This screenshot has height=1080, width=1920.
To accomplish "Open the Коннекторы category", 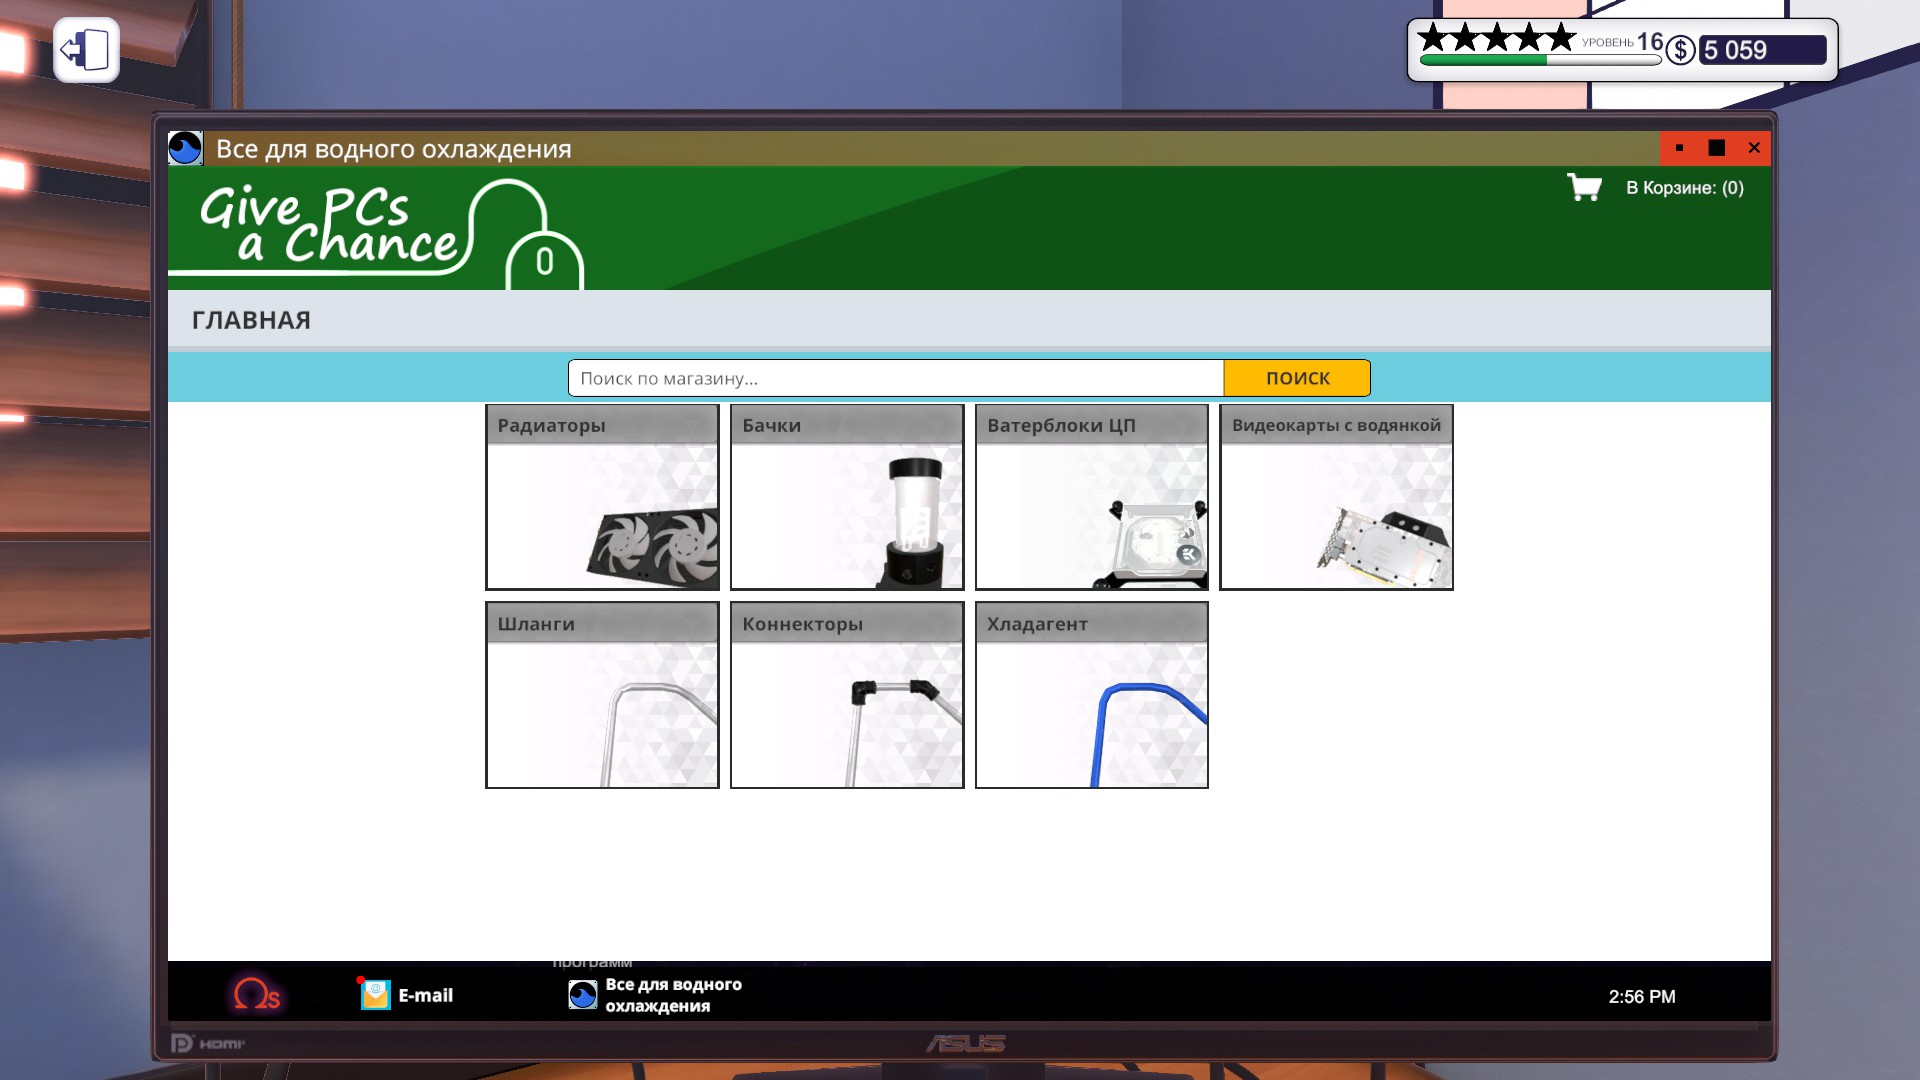I will point(847,695).
